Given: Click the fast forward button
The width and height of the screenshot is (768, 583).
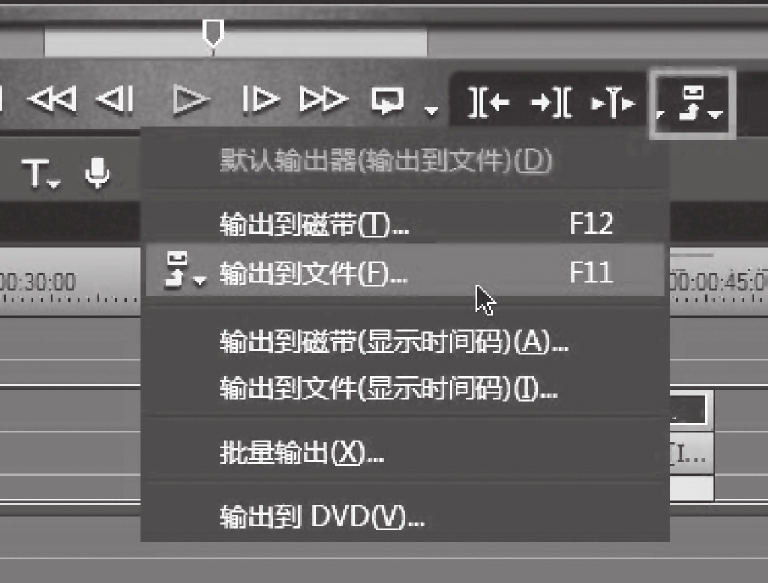Looking at the screenshot, I should [x=324, y=99].
